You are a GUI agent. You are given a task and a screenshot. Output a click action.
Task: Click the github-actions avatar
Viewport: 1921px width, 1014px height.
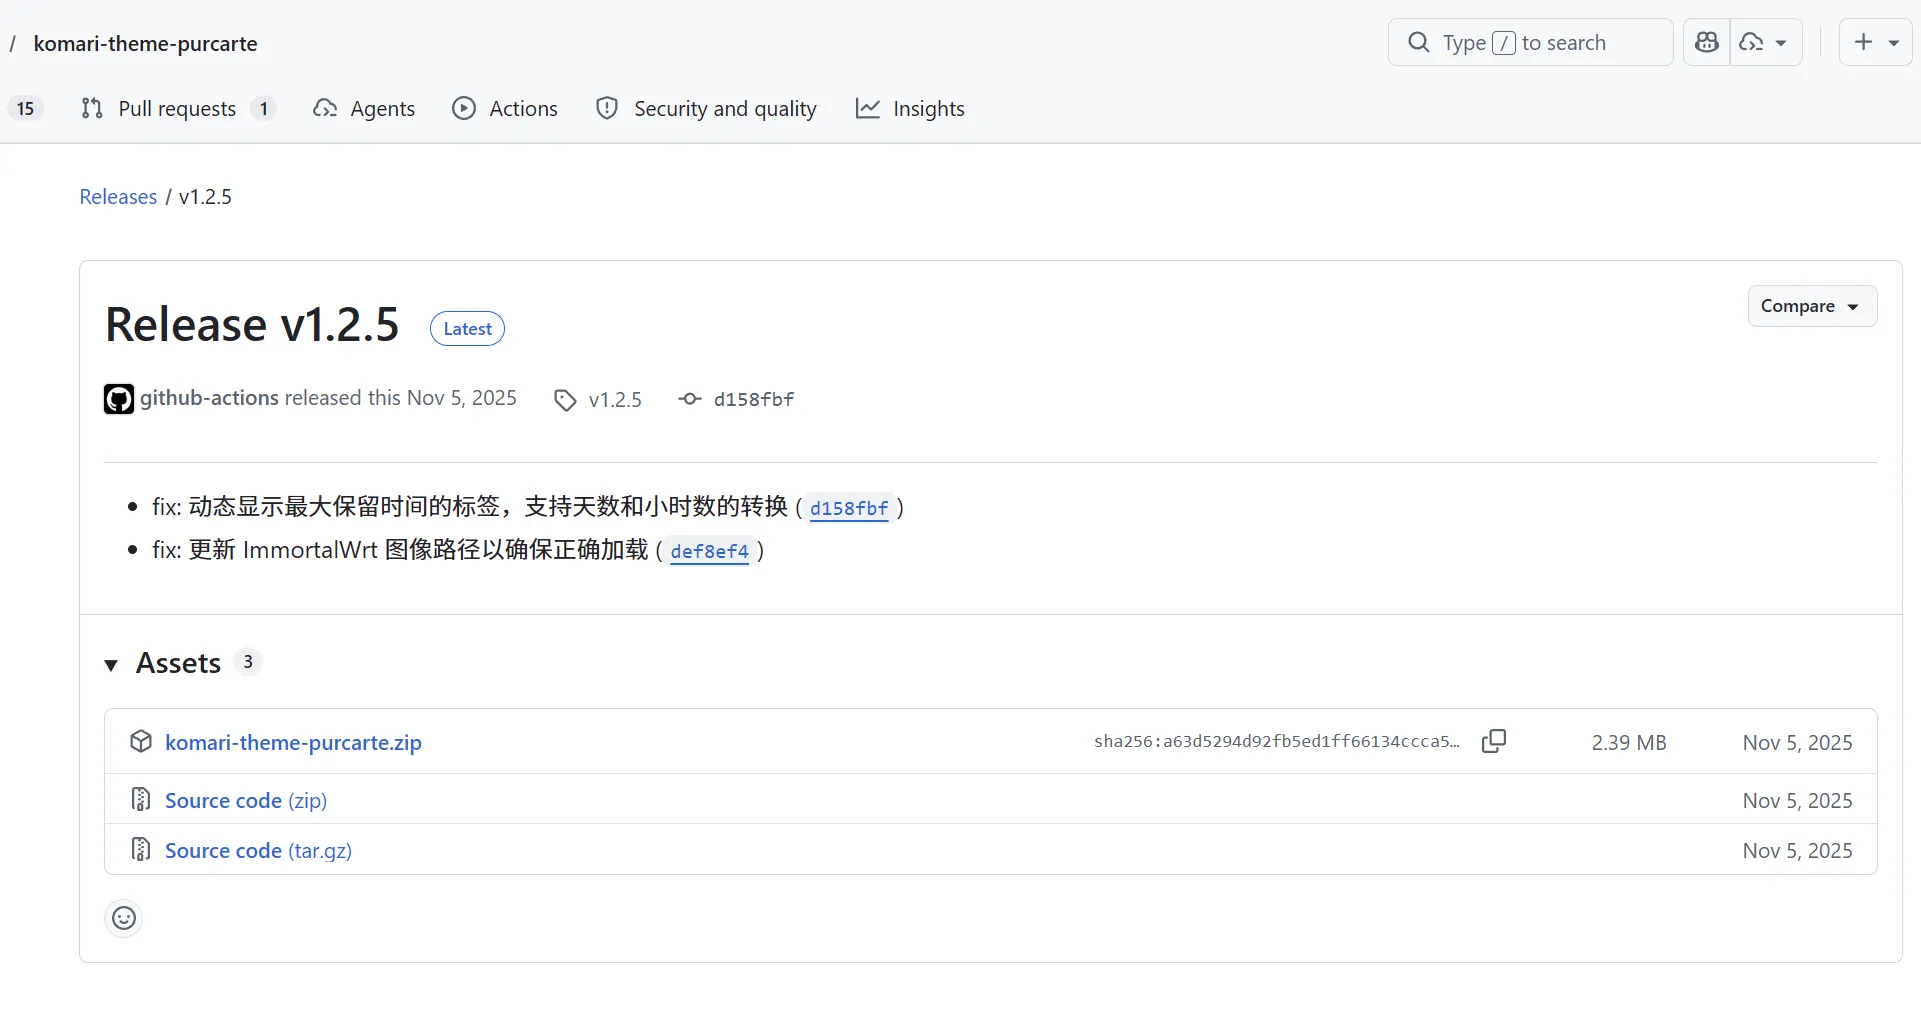(x=119, y=399)
